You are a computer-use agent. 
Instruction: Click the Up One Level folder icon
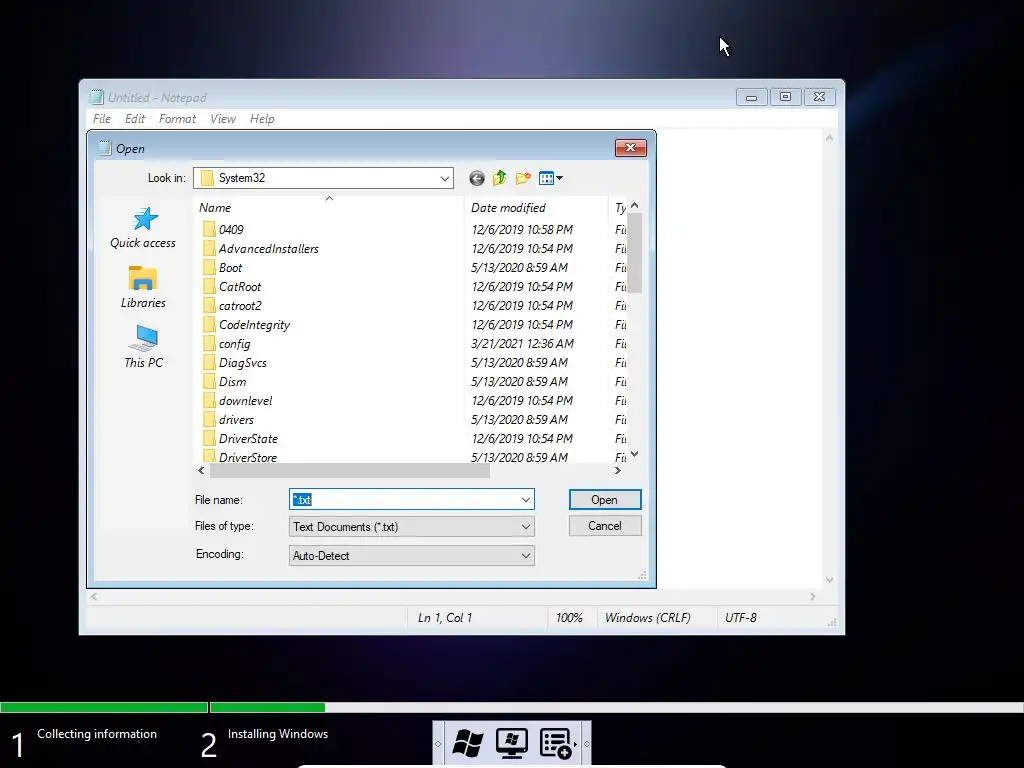click(500, 178)
